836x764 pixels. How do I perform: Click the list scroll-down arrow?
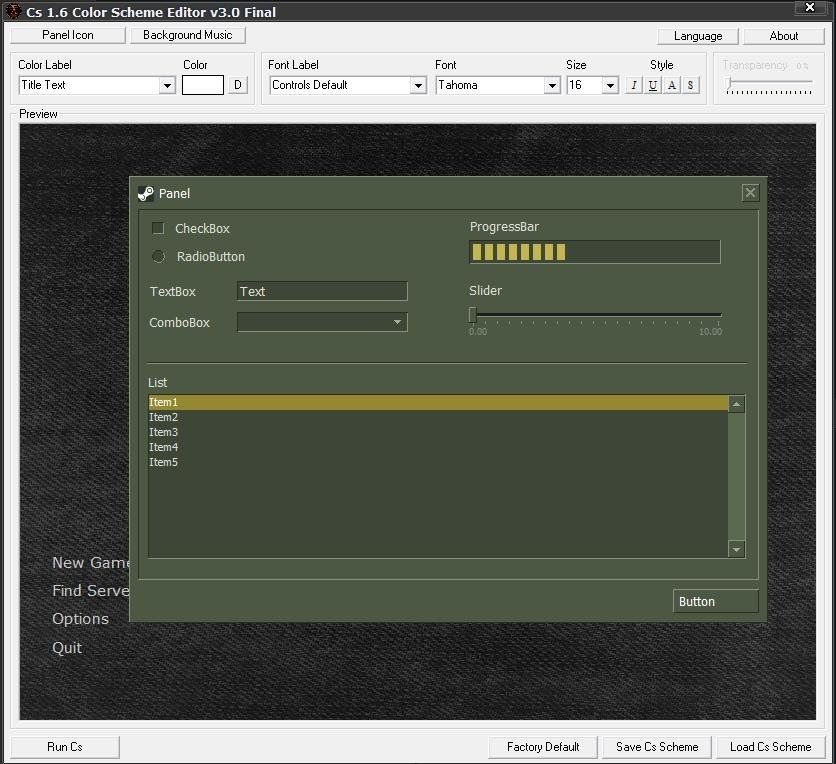click(x=736, y=549)
